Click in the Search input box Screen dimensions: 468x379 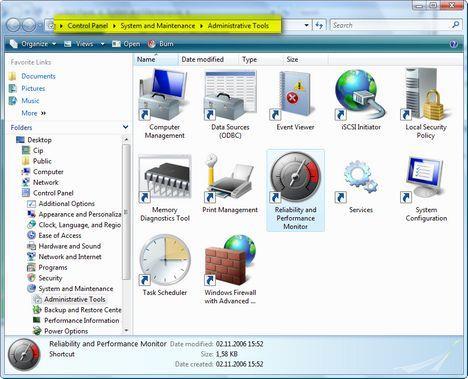click(391, 25)
